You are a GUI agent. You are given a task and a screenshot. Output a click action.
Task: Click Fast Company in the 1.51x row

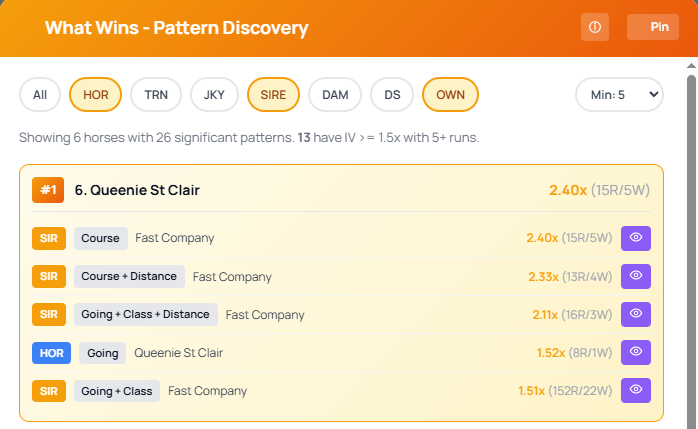click(x=207, y=391)
